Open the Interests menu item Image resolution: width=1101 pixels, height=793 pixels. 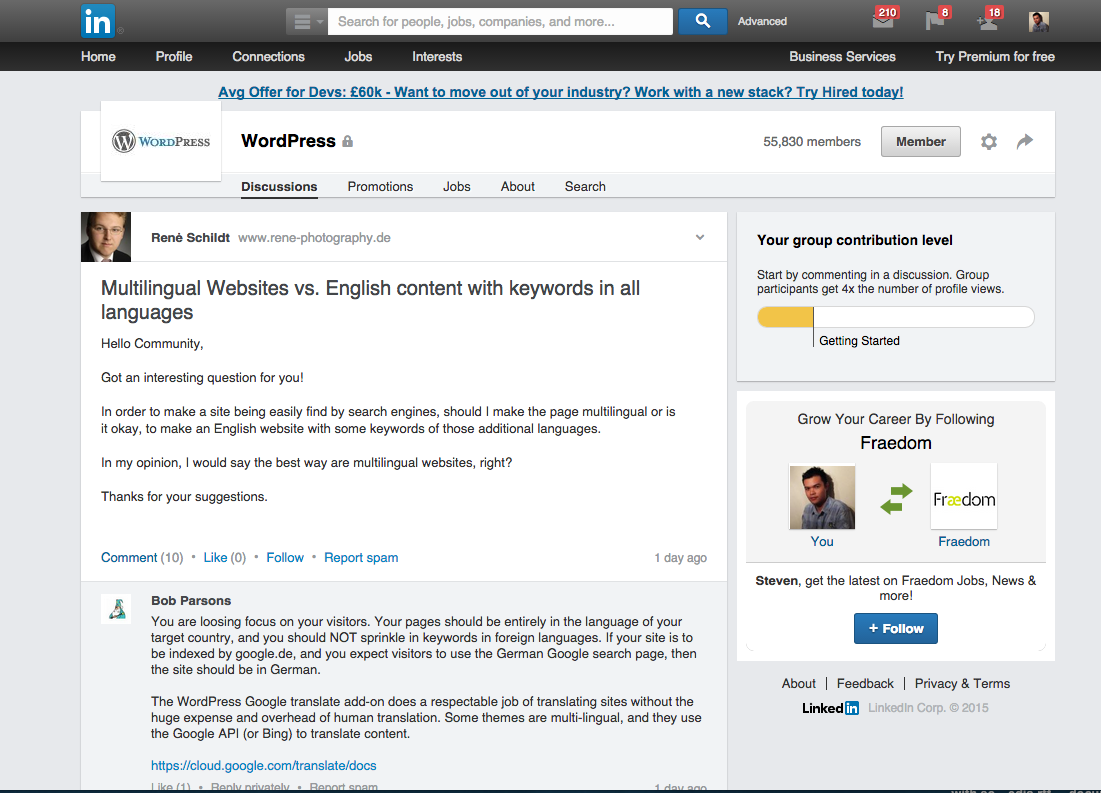(437, 57)
